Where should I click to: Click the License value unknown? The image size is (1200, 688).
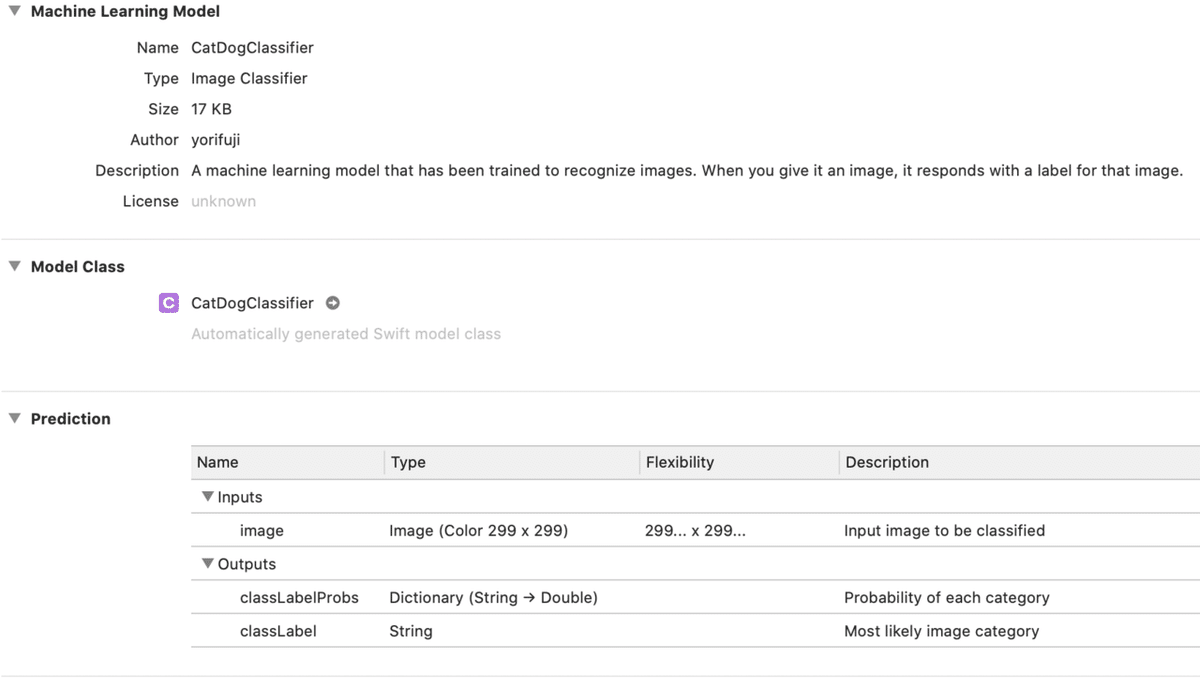223,201
